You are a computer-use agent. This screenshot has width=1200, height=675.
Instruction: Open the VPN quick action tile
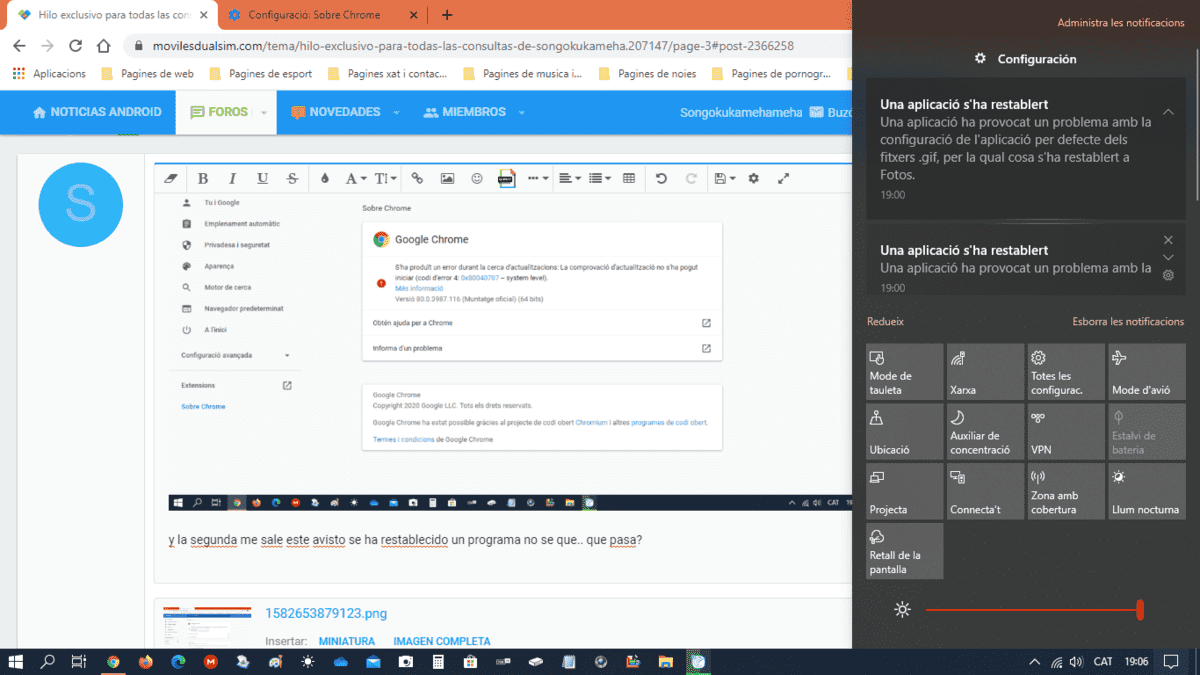click(1066, 432)
